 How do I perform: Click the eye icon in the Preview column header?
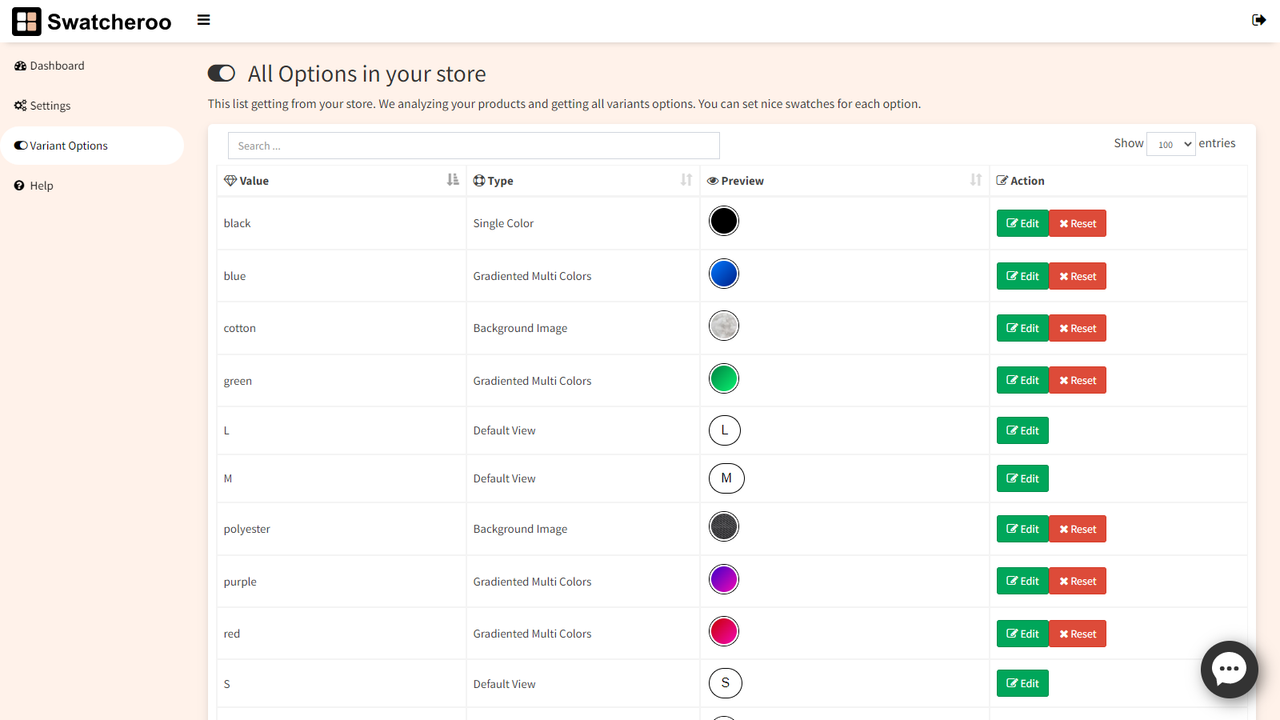point(712,180)
